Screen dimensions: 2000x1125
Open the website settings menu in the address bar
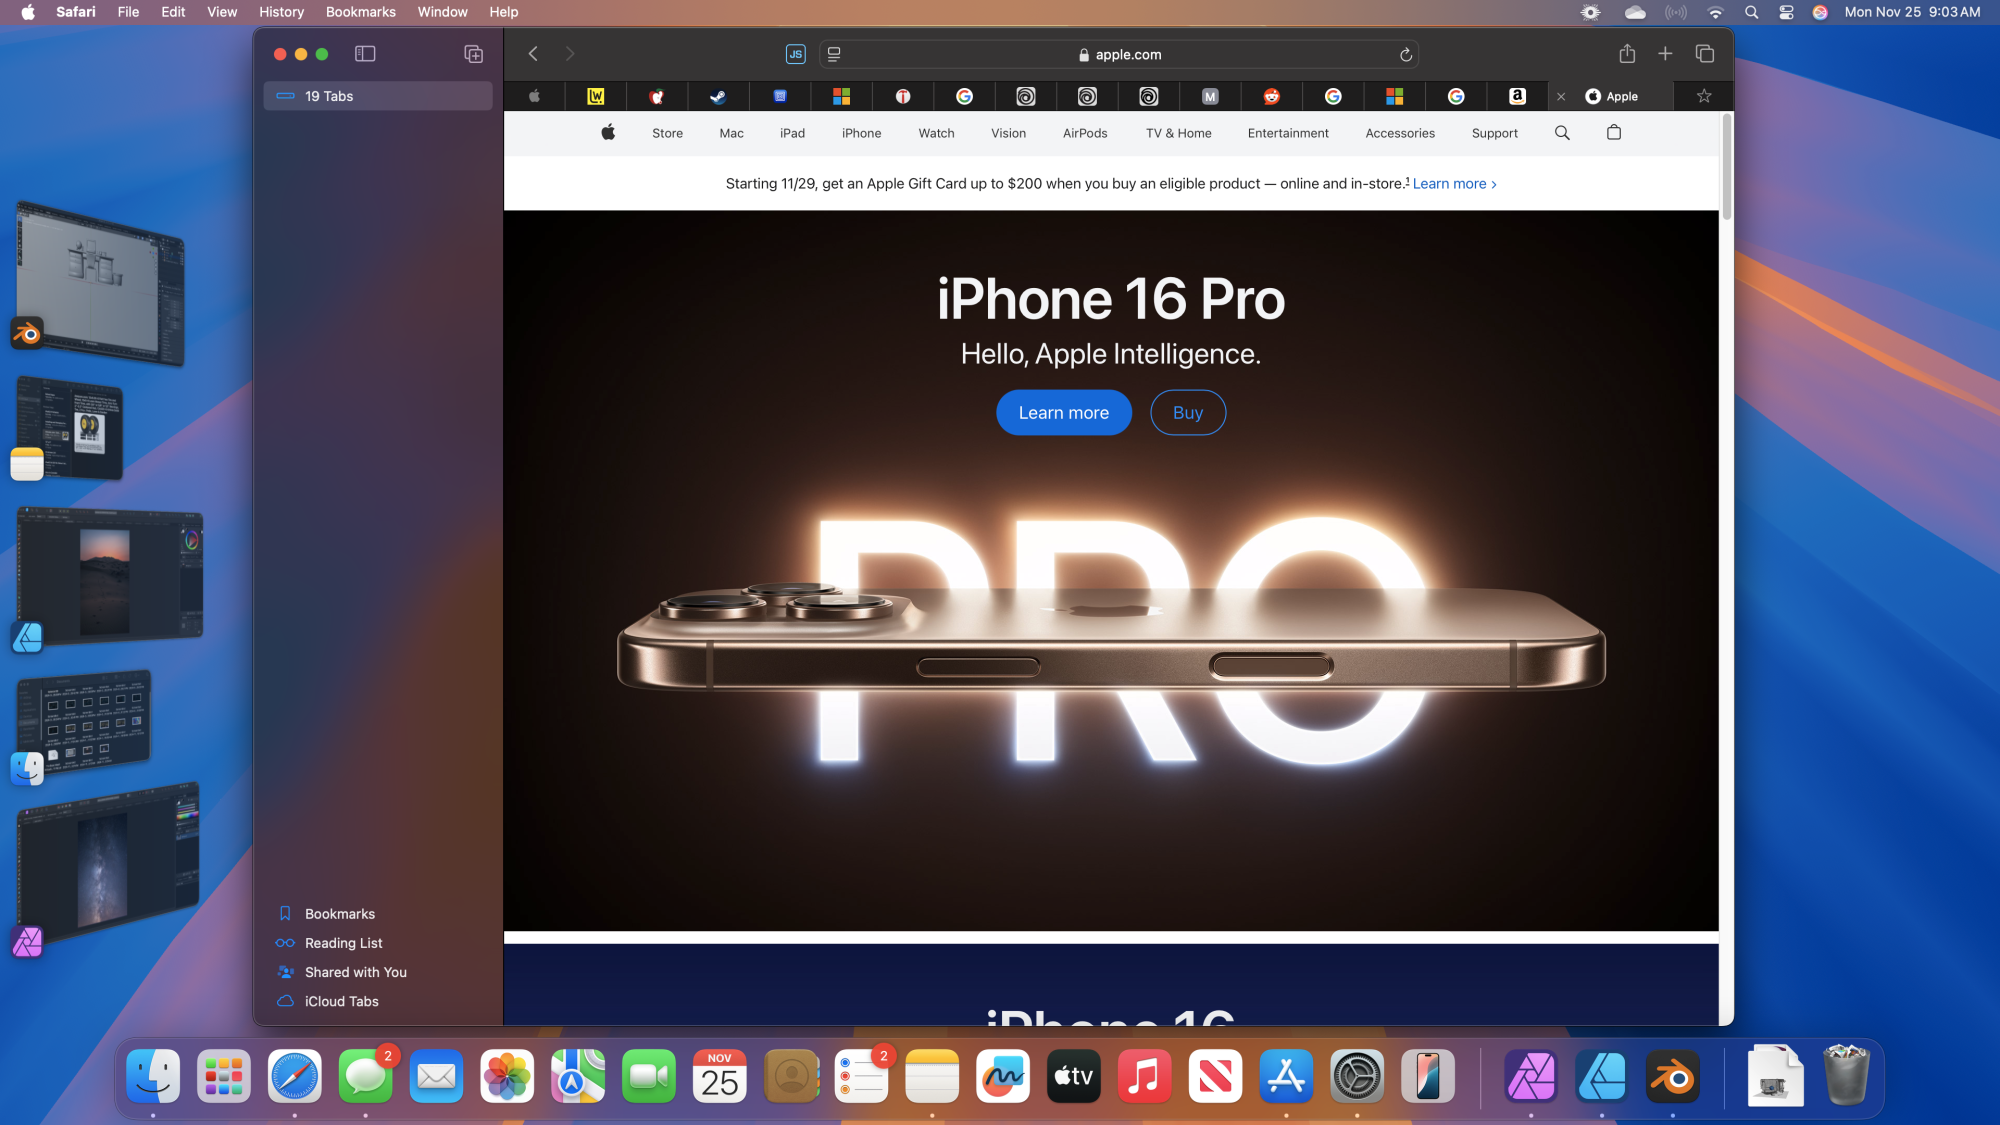(x=833, y=54)
